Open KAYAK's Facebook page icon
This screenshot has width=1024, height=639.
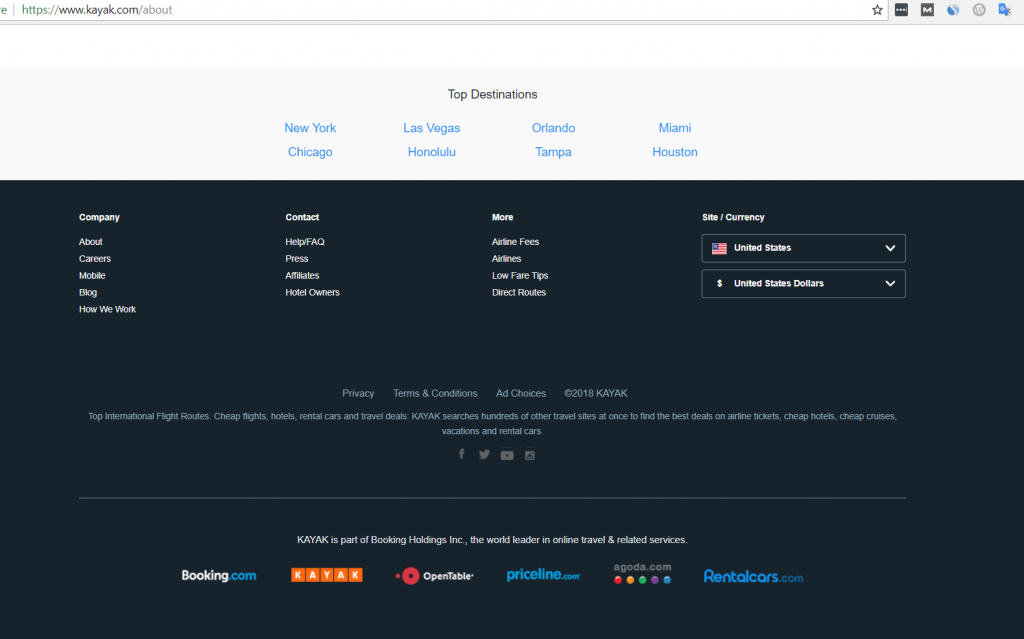click(x=461, y=454)
